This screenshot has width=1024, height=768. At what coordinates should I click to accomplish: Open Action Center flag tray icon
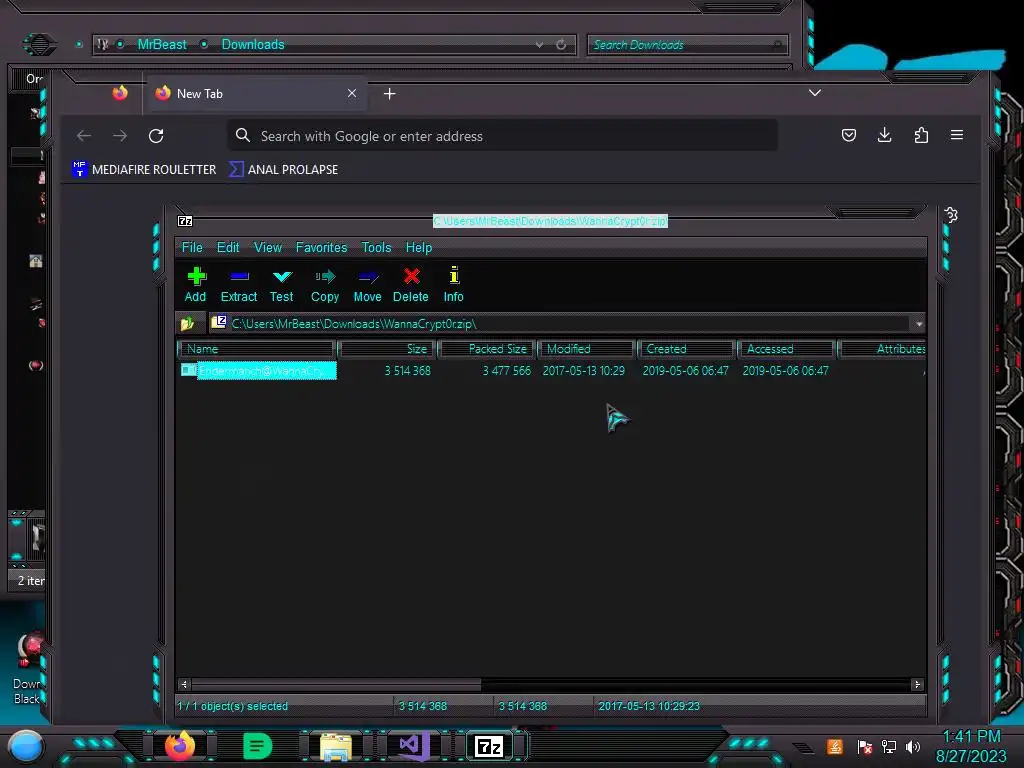pos(865,746)
